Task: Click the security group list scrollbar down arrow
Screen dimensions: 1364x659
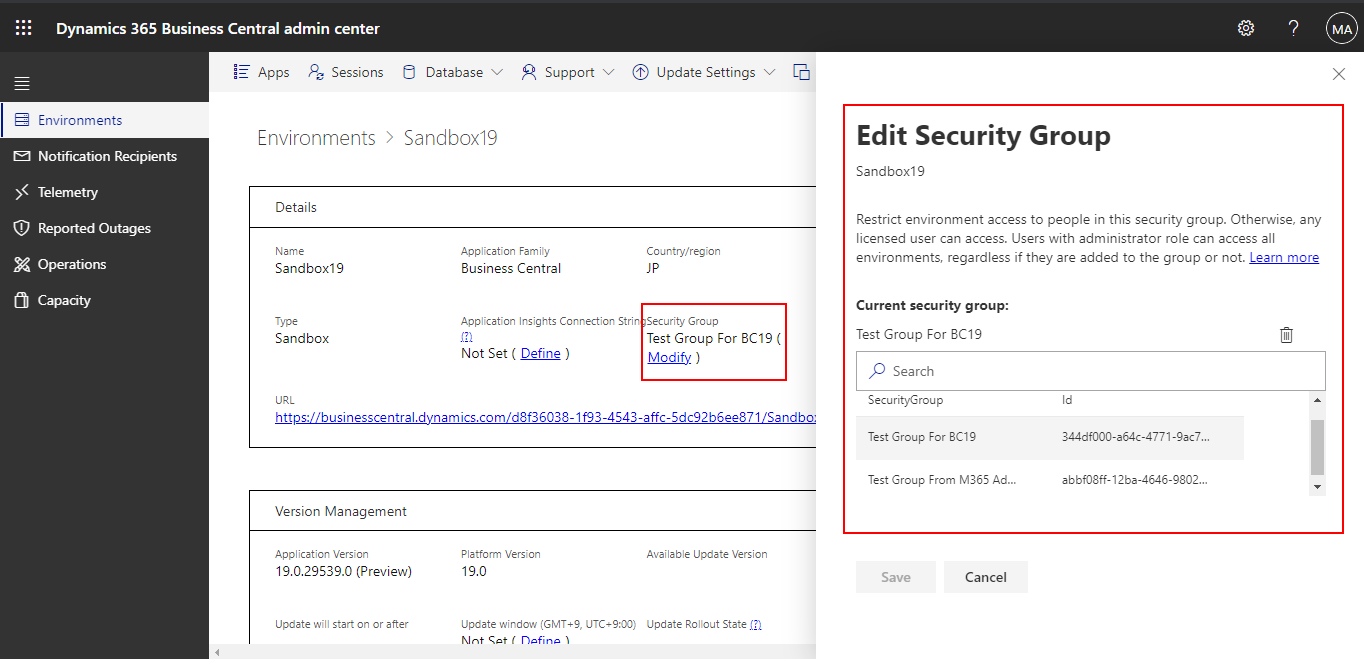Action: tap(1317, 486)
